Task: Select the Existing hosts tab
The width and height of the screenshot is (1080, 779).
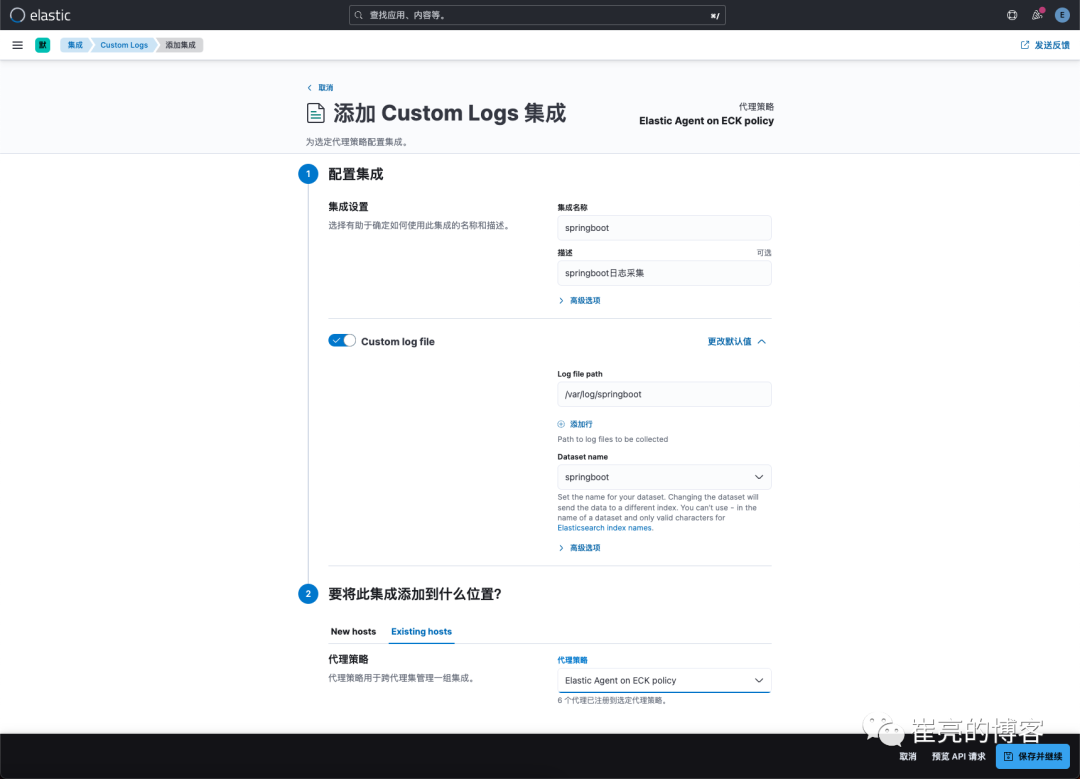Action: point(422,632)
